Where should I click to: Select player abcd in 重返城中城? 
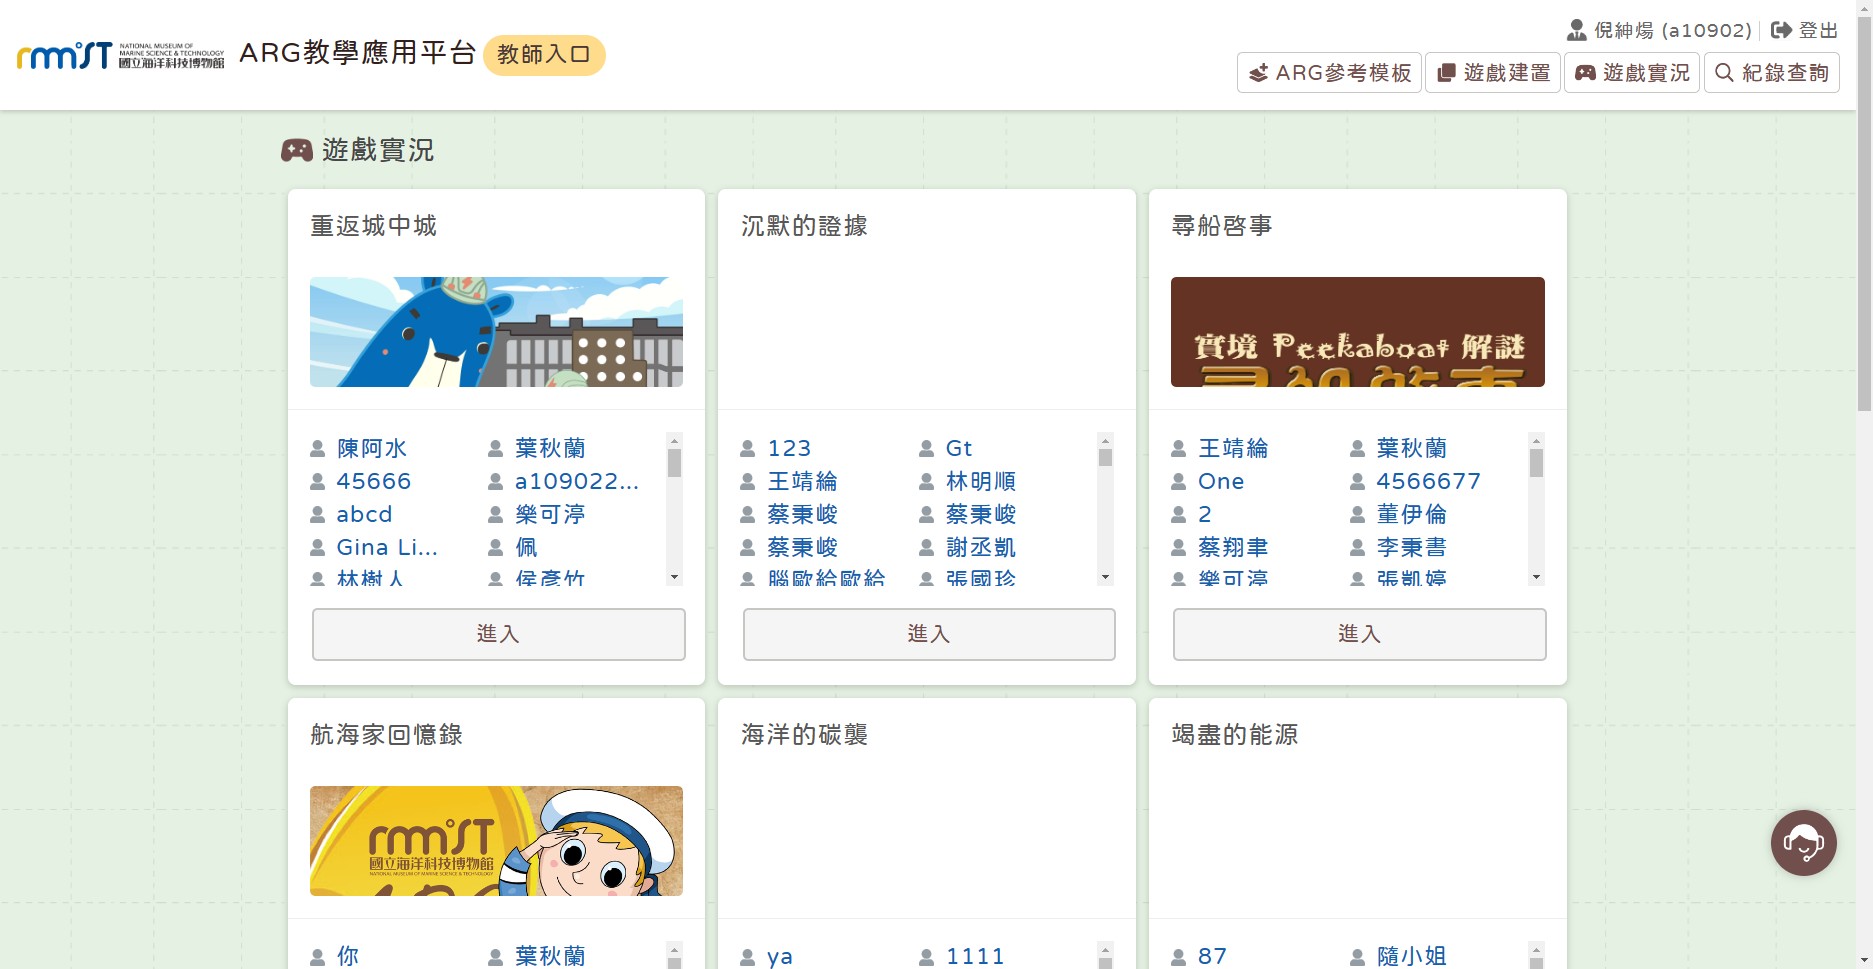click(365, 515)
